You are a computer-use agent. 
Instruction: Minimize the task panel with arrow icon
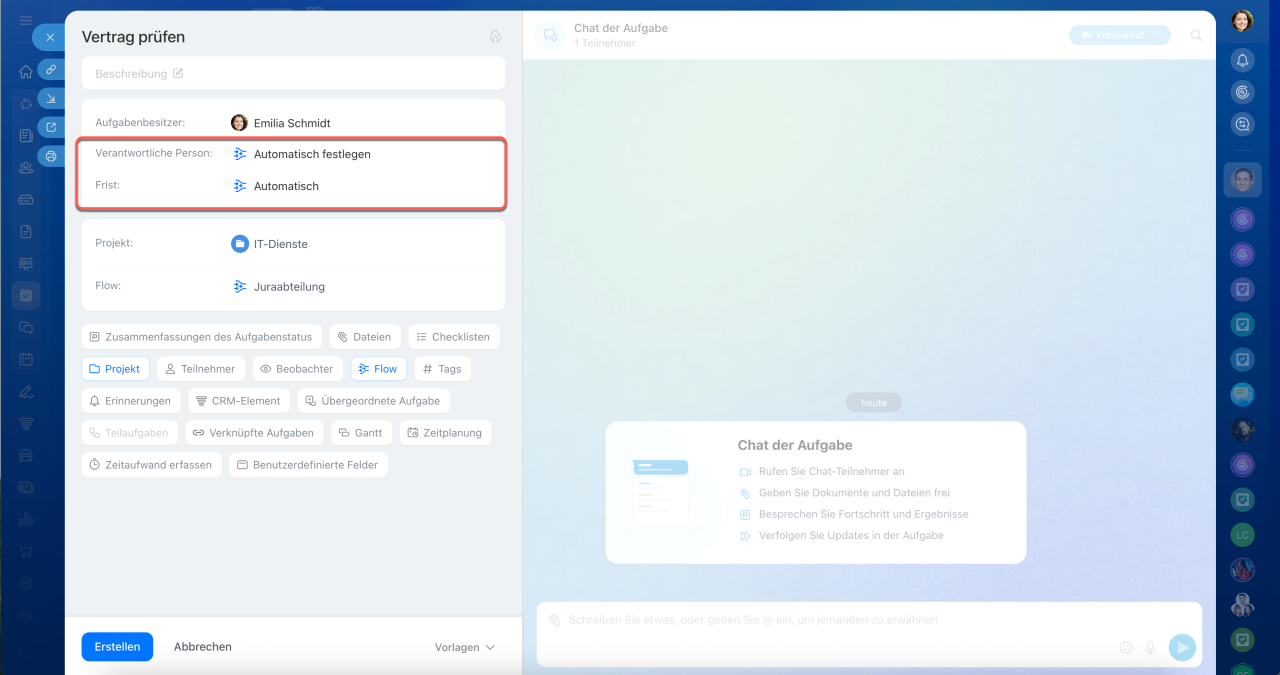pos(51,98)
